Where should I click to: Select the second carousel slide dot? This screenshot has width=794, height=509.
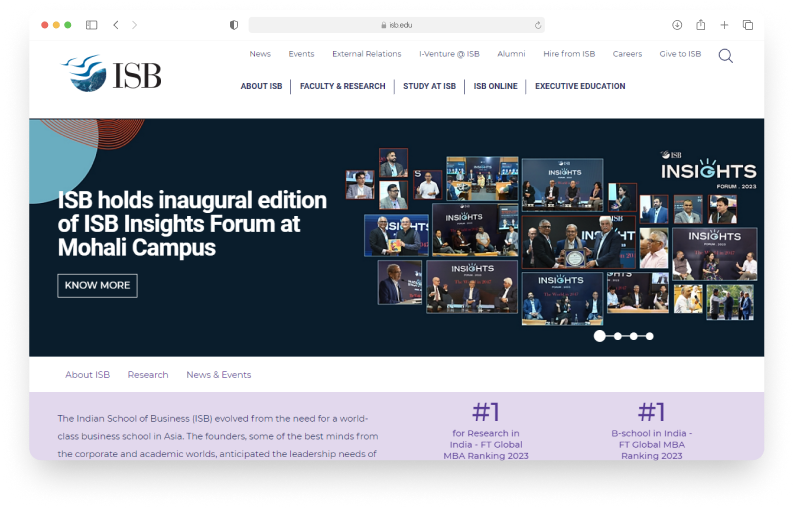click(x=617, y=336)
